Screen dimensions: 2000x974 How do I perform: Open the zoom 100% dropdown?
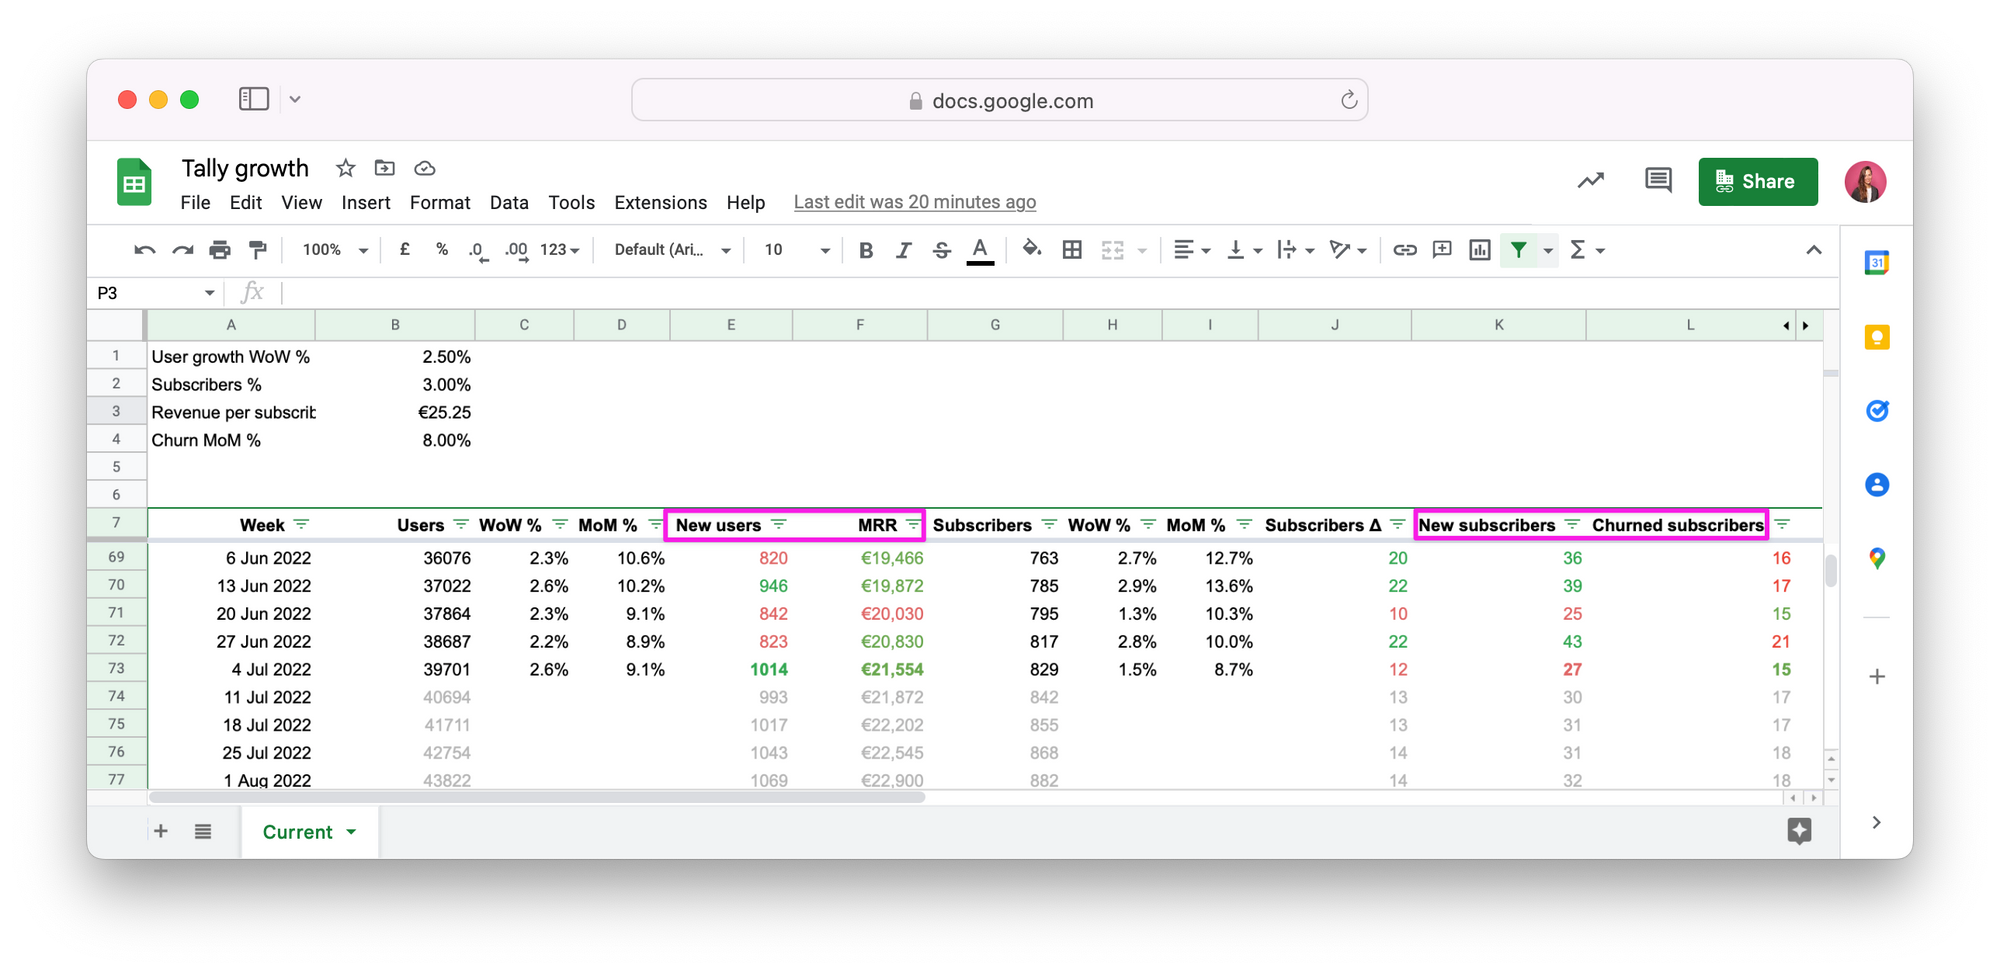[x=335, y=250]
